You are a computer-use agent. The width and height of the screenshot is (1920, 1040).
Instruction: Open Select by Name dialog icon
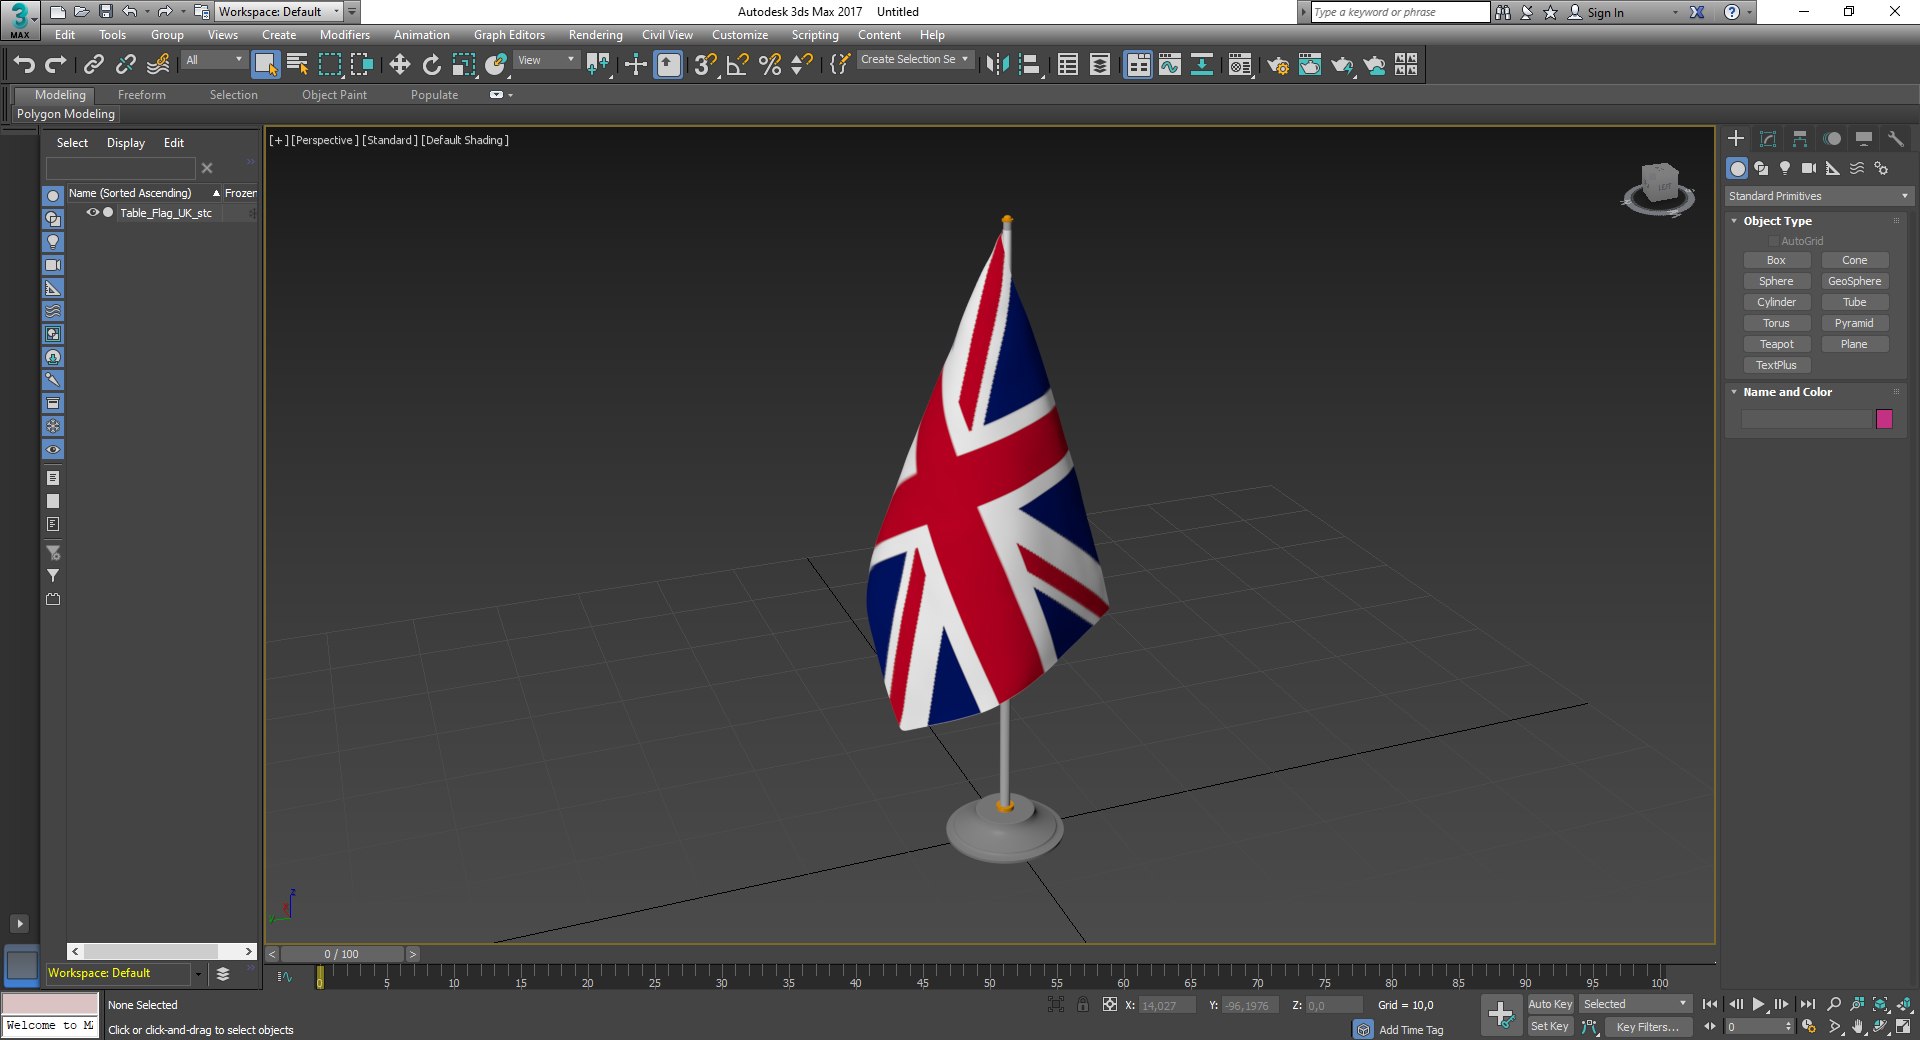coord(297,65)
